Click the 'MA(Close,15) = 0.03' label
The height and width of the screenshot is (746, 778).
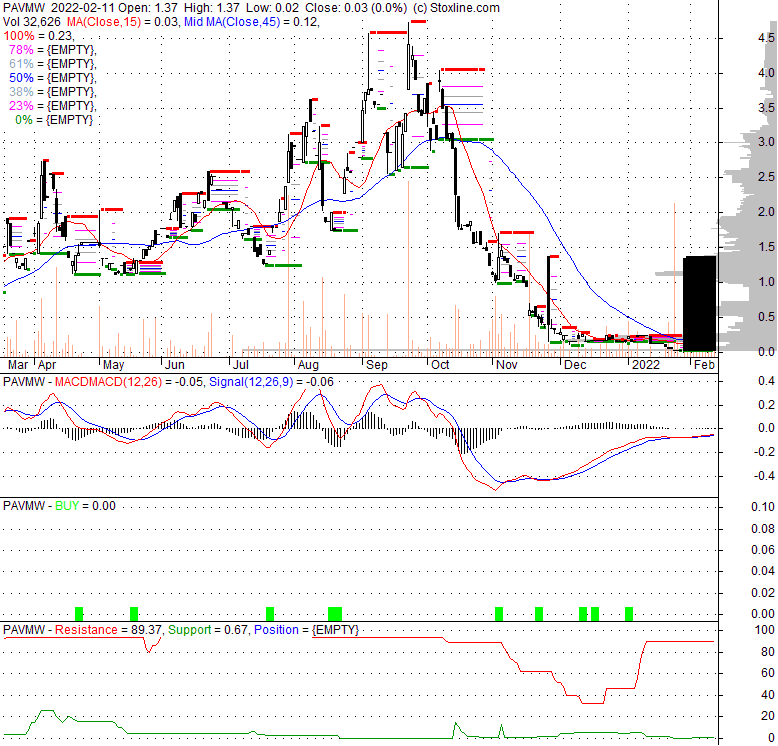click(123, 22)
